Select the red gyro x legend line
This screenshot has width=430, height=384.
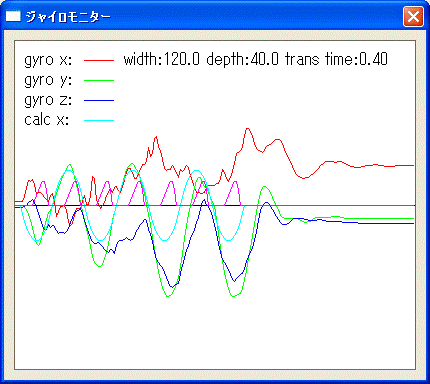point(99,60)
